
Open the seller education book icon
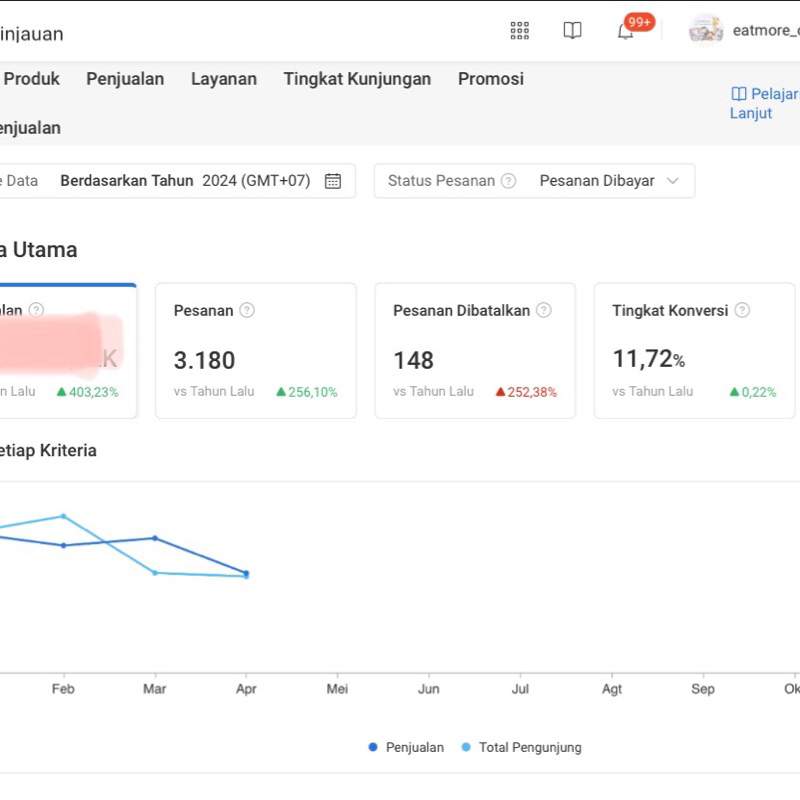click(572, 31)
